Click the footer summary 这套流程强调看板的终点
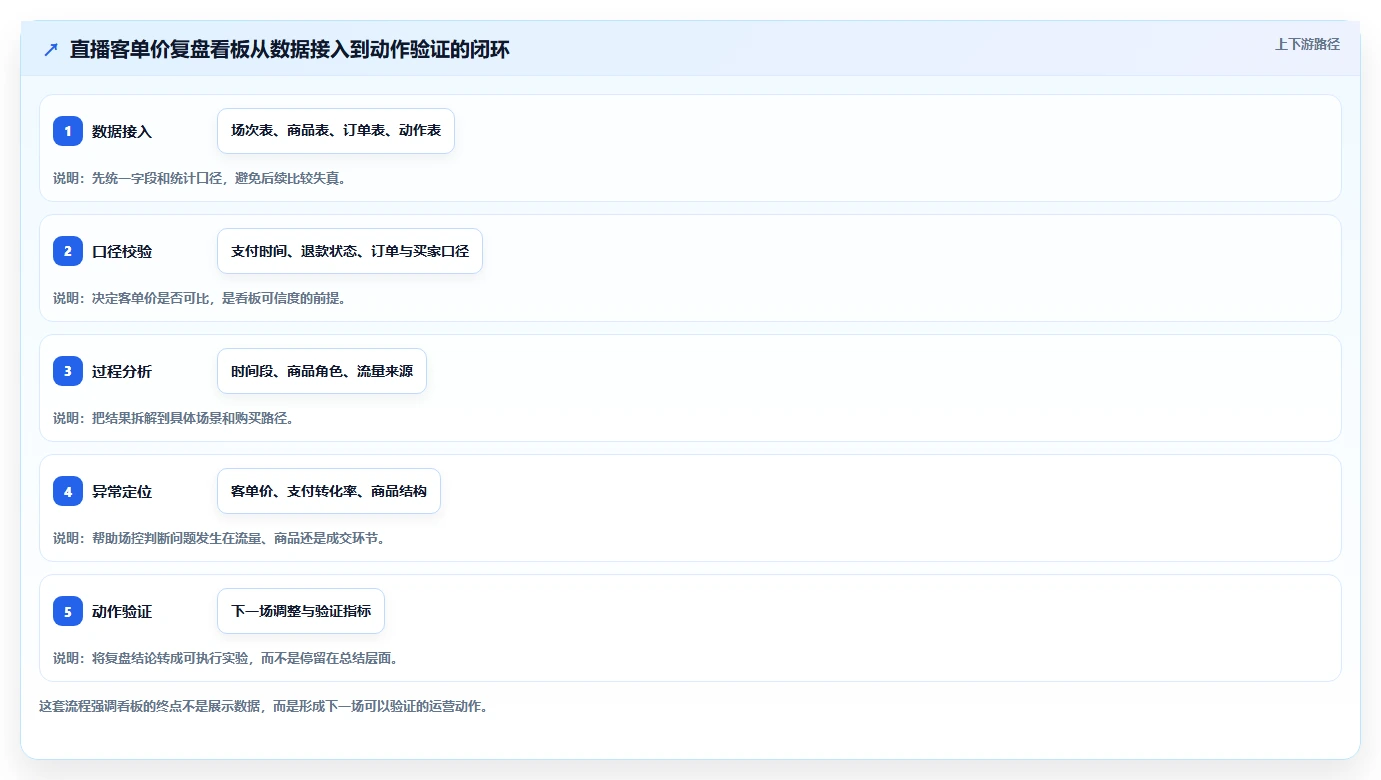Viewport: 1381px width, 780px height. click(x=263, y=706)
